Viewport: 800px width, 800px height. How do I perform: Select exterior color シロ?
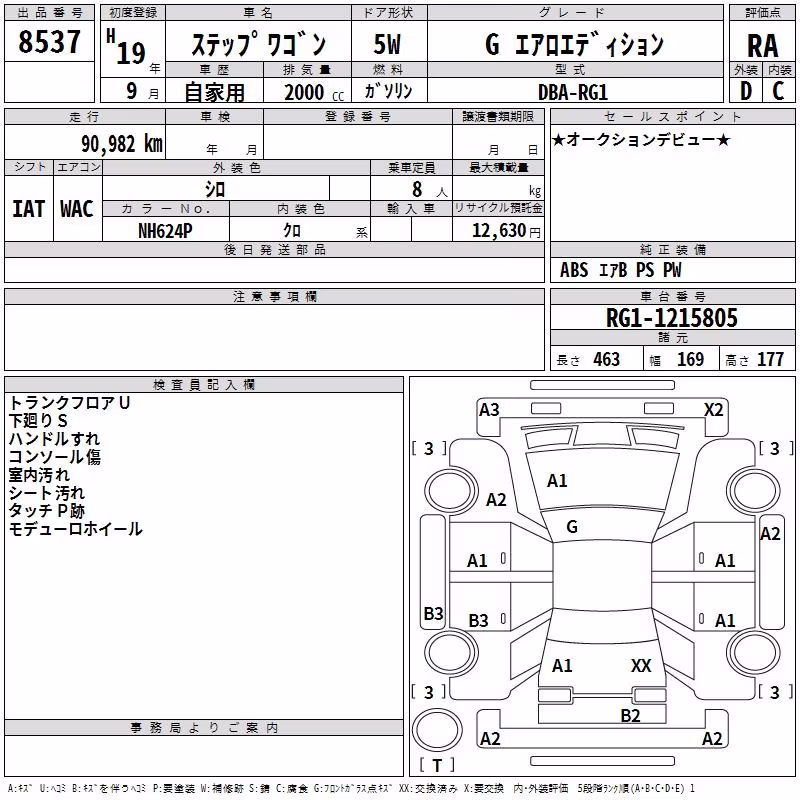point(215,189)
